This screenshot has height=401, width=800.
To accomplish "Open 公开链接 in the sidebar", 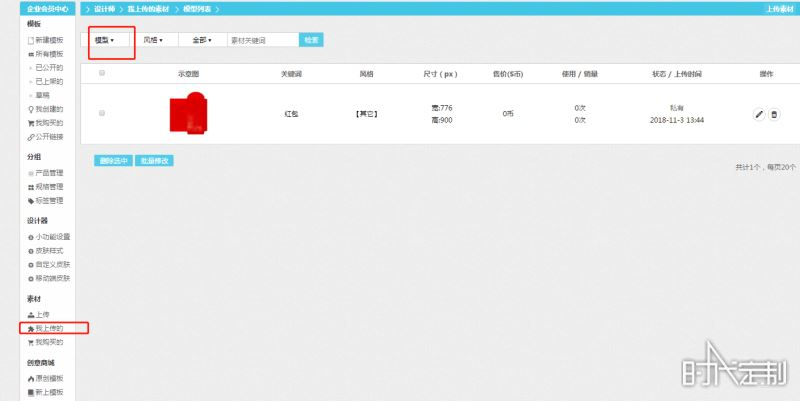I will 46,136.
